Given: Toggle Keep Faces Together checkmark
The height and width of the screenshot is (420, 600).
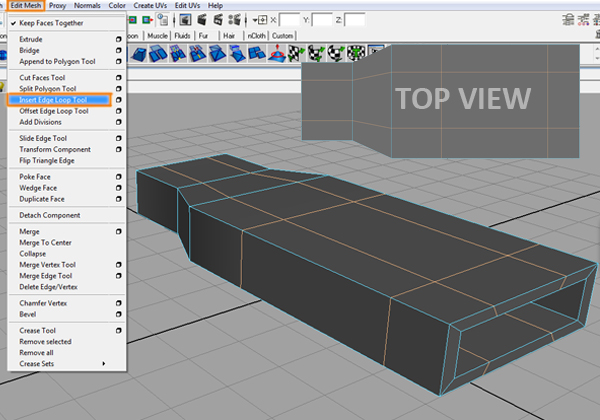Looking at the screenshot, I should (x=13, y=23).
